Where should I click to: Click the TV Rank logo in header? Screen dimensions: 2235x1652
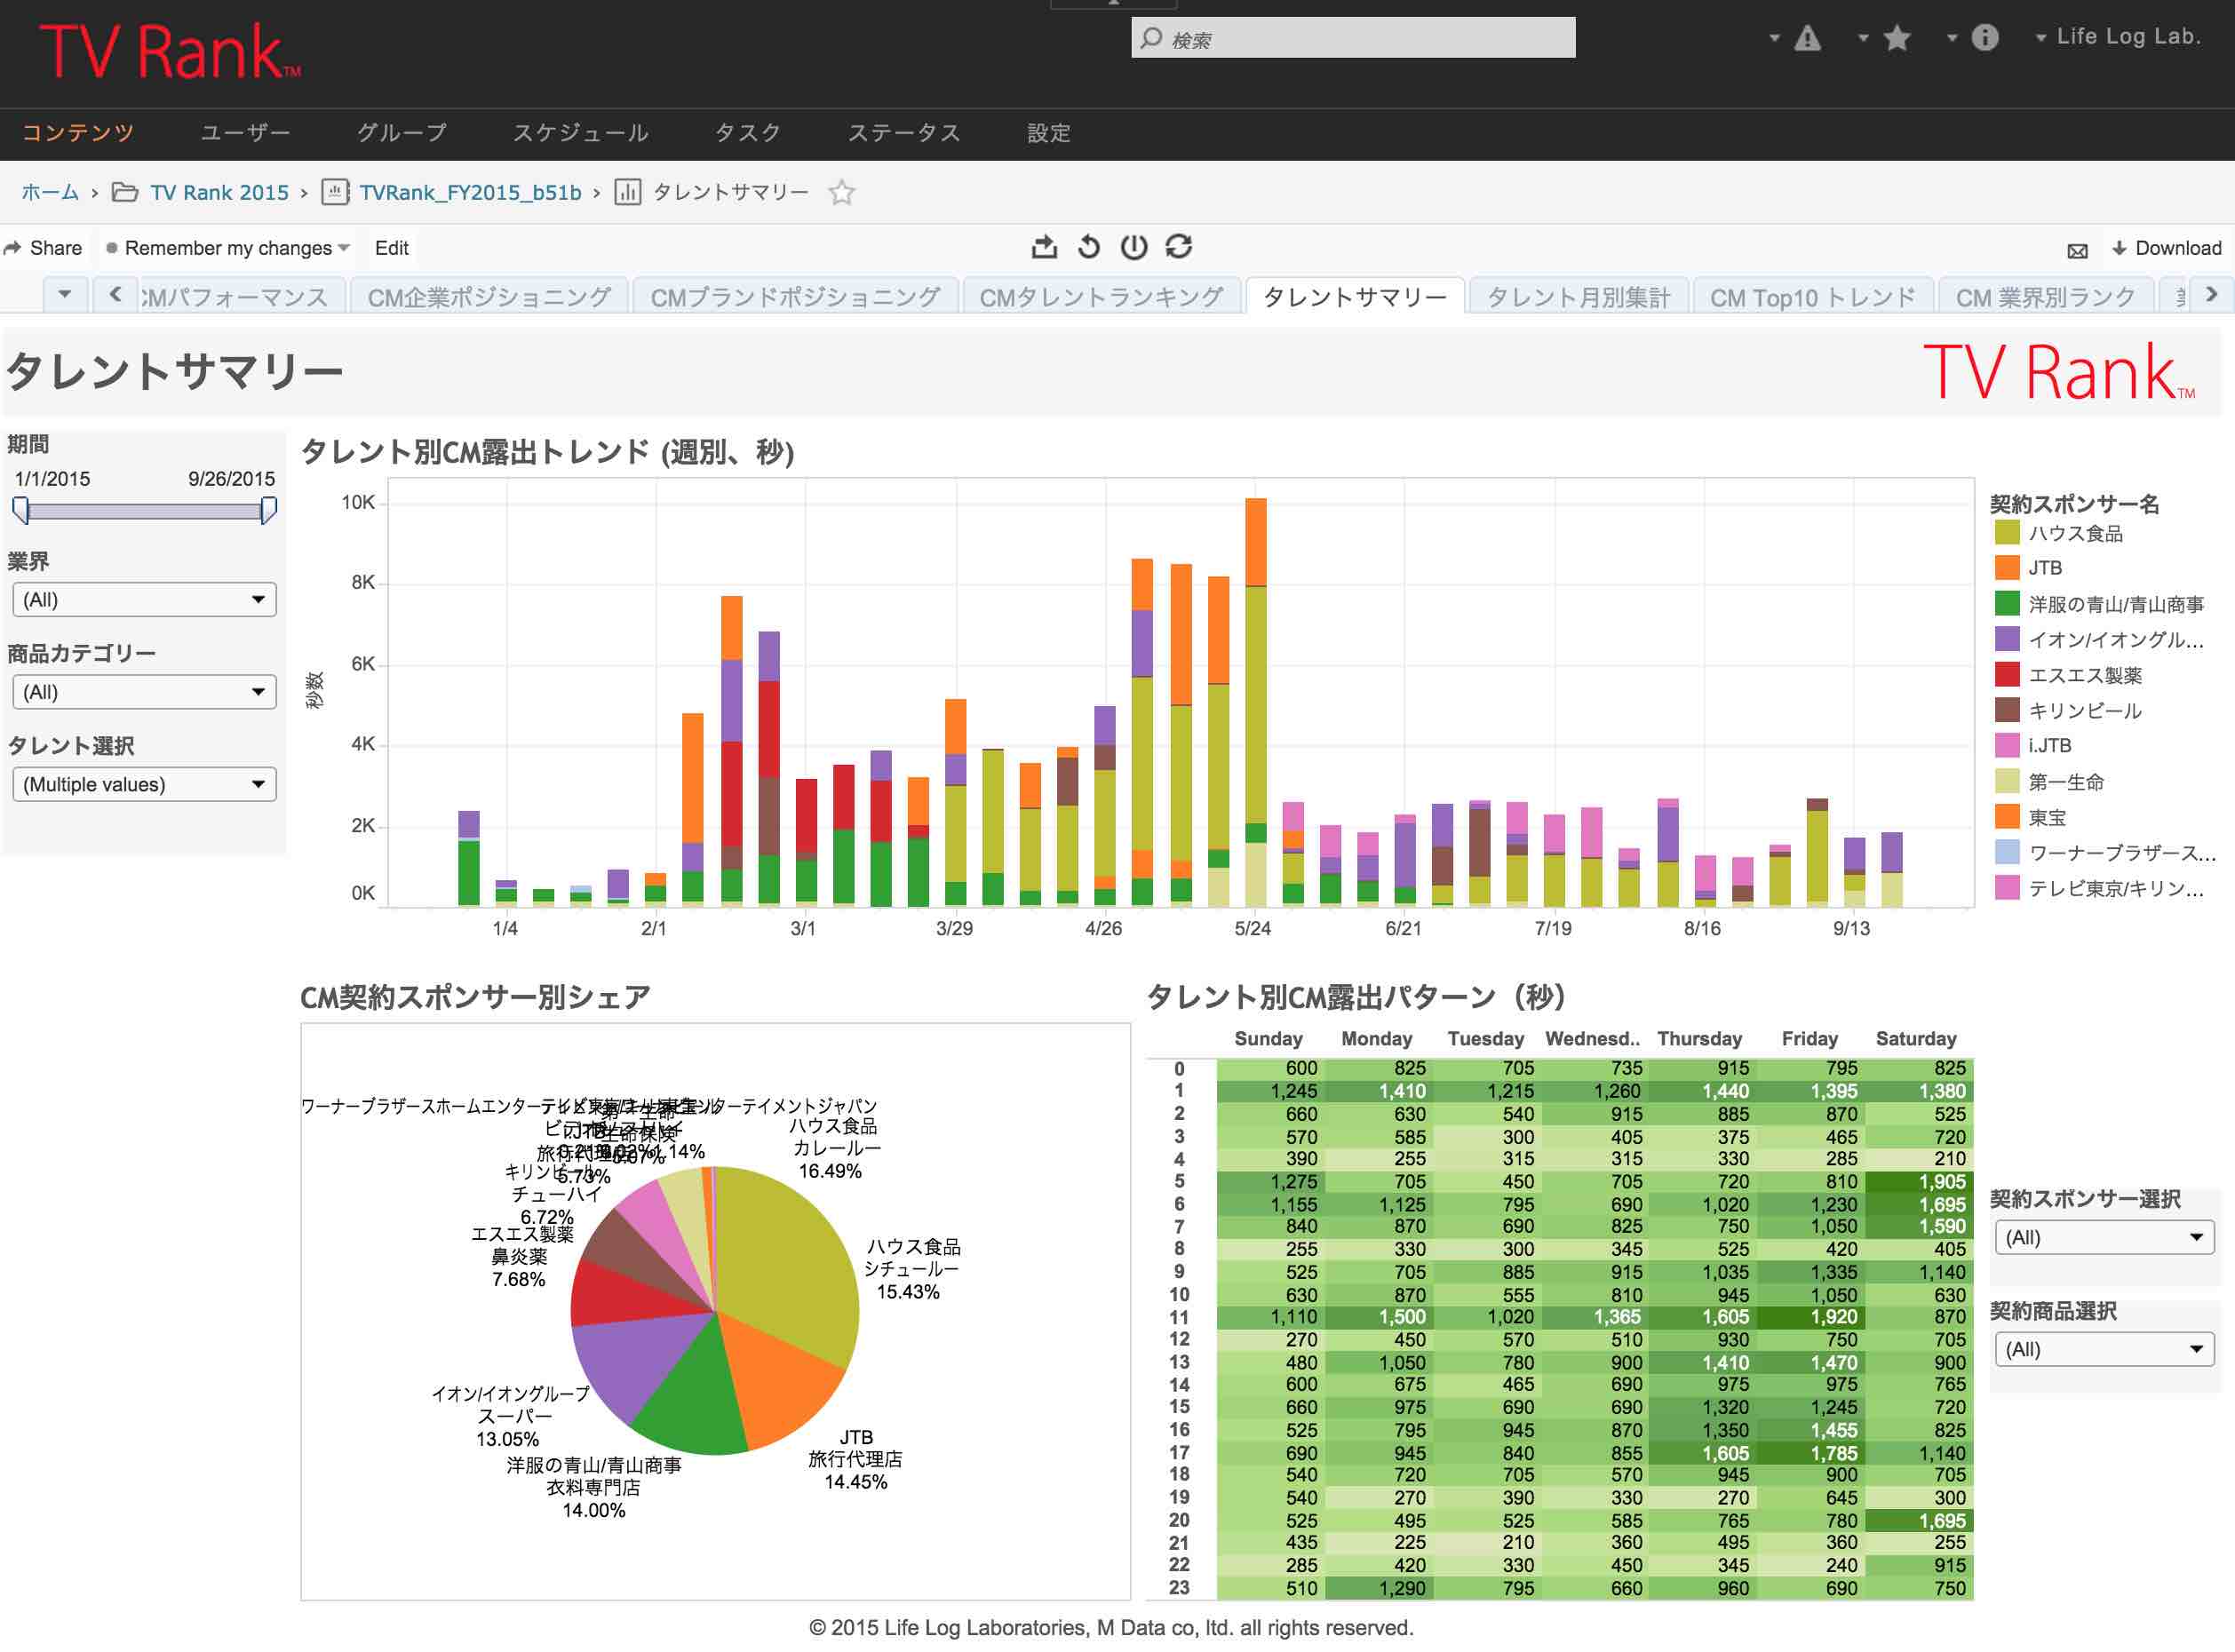(170, 52)
